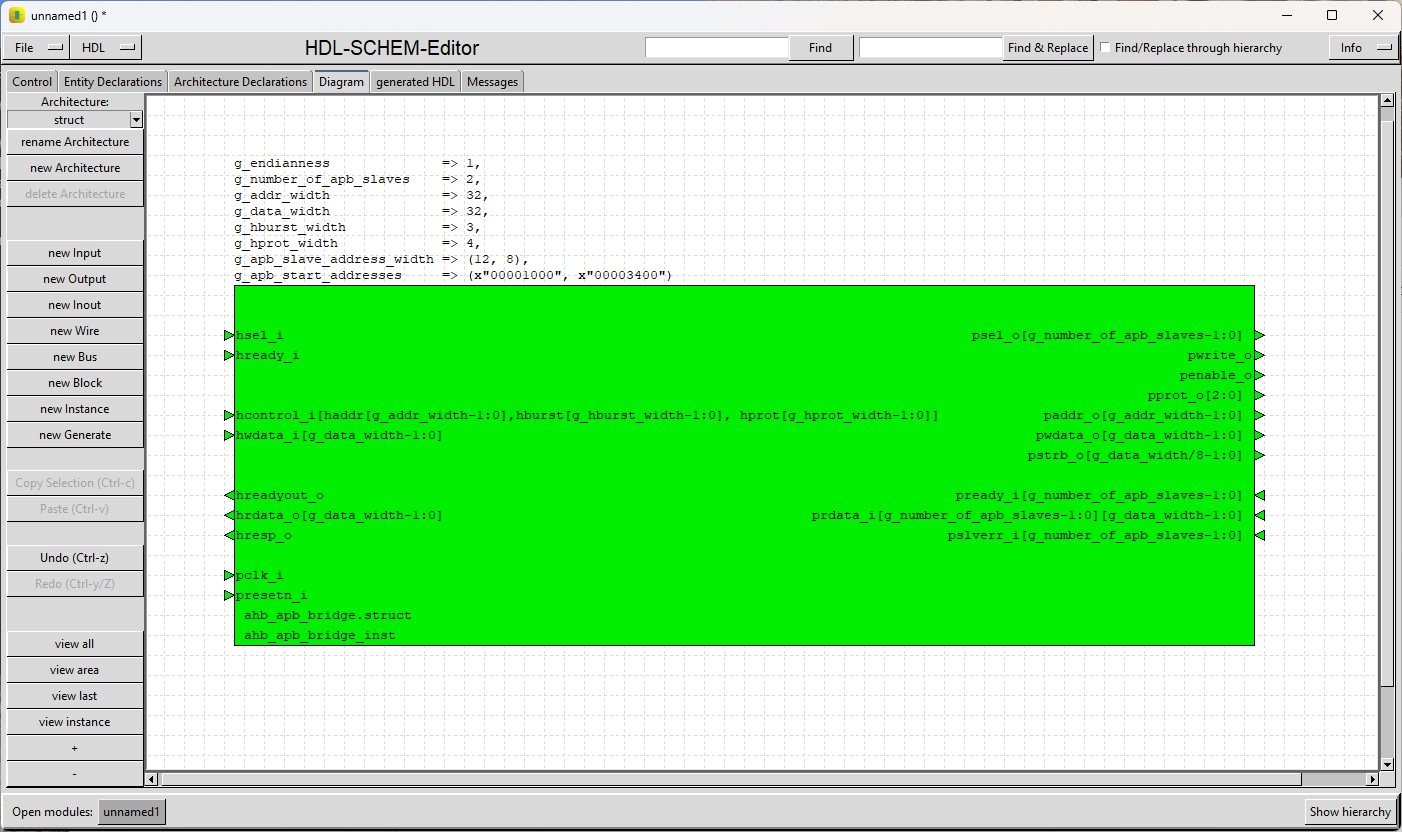Select the hreadyout_o output port triangle
Screen dimensions: 1402x832
coord(229,496)
